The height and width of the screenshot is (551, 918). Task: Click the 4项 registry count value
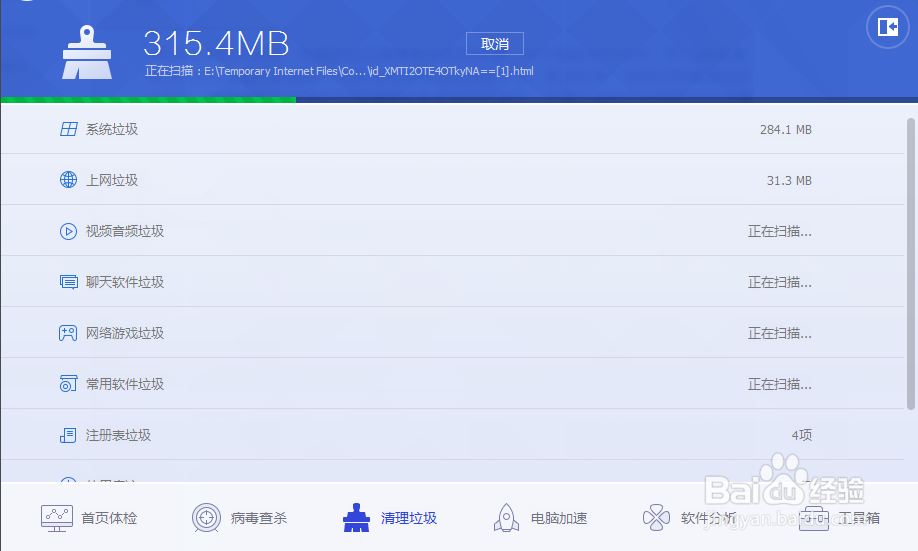(801, 435)
